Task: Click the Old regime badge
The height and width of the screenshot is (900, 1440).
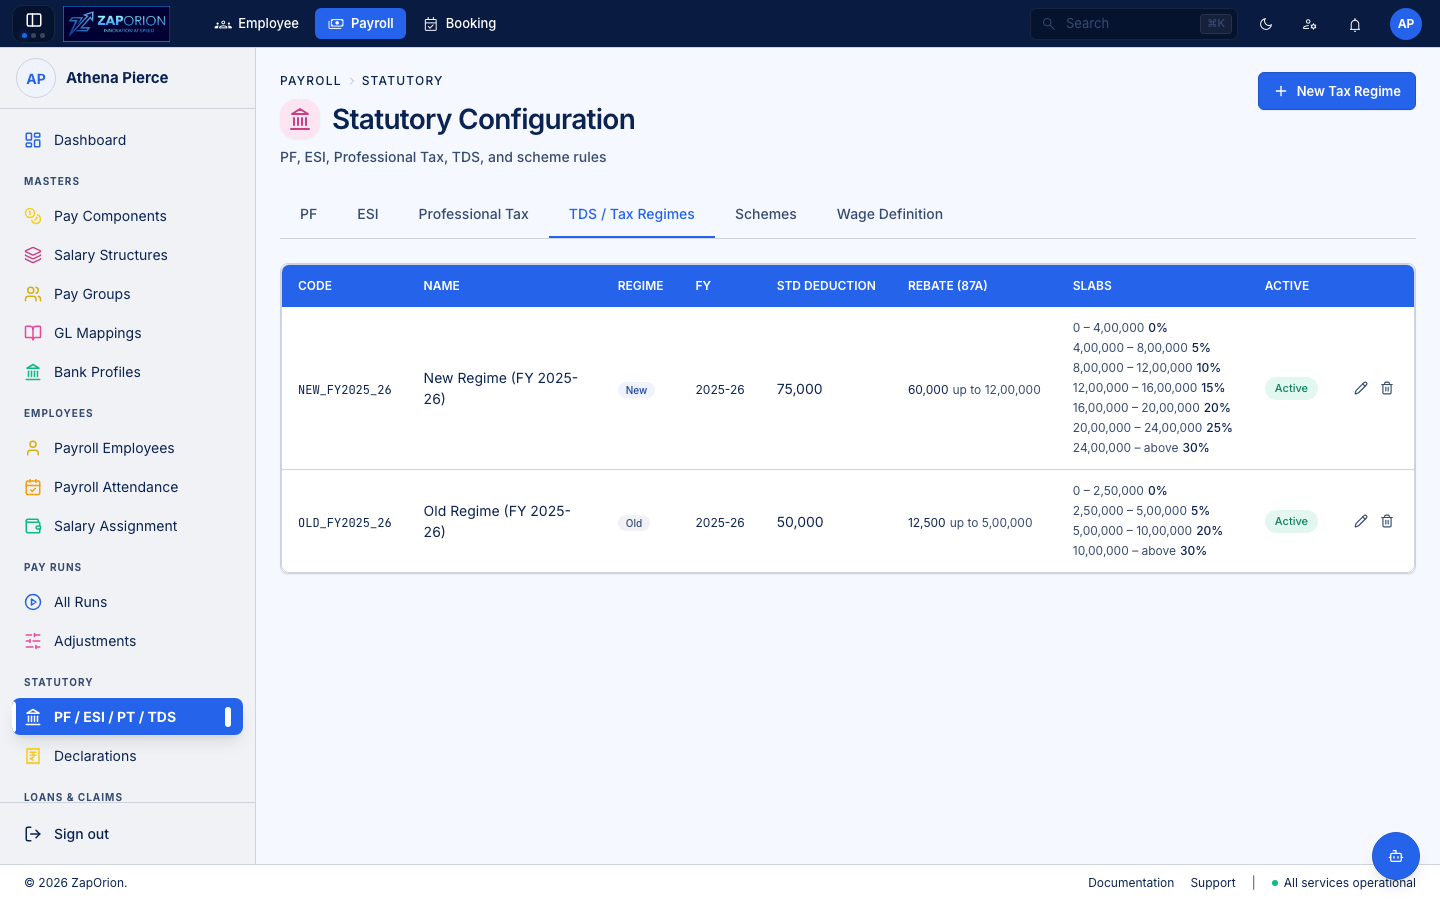Action: tap(634, 523)
